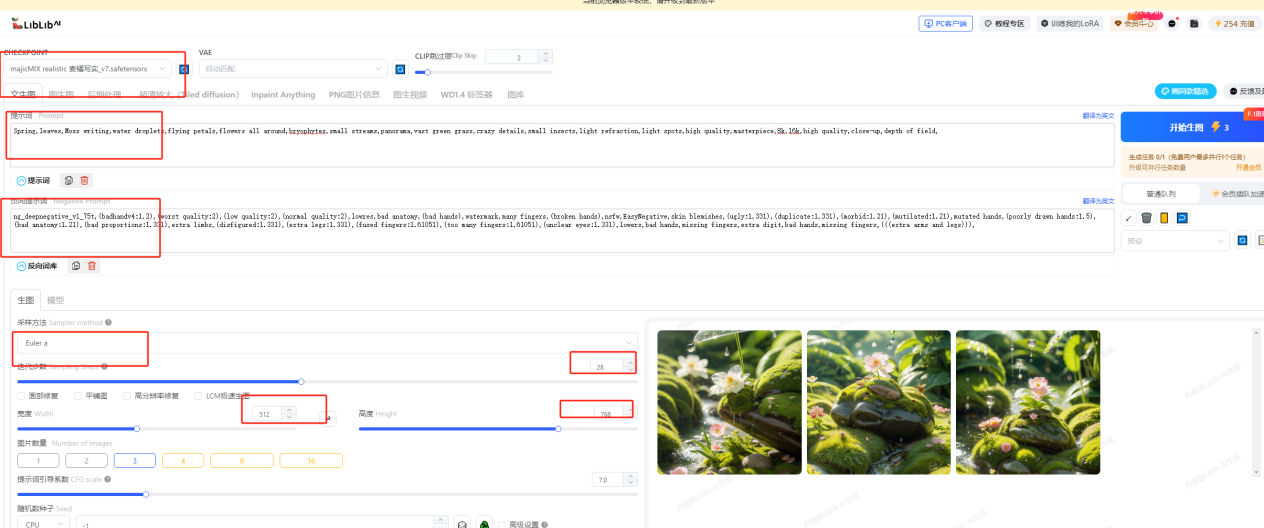Image resolution: width=1264 pixels, height=528 pixels.
Task: Switch to the PNG图片信息 tab
Action: pyautogui.click(x=354, y=95)
